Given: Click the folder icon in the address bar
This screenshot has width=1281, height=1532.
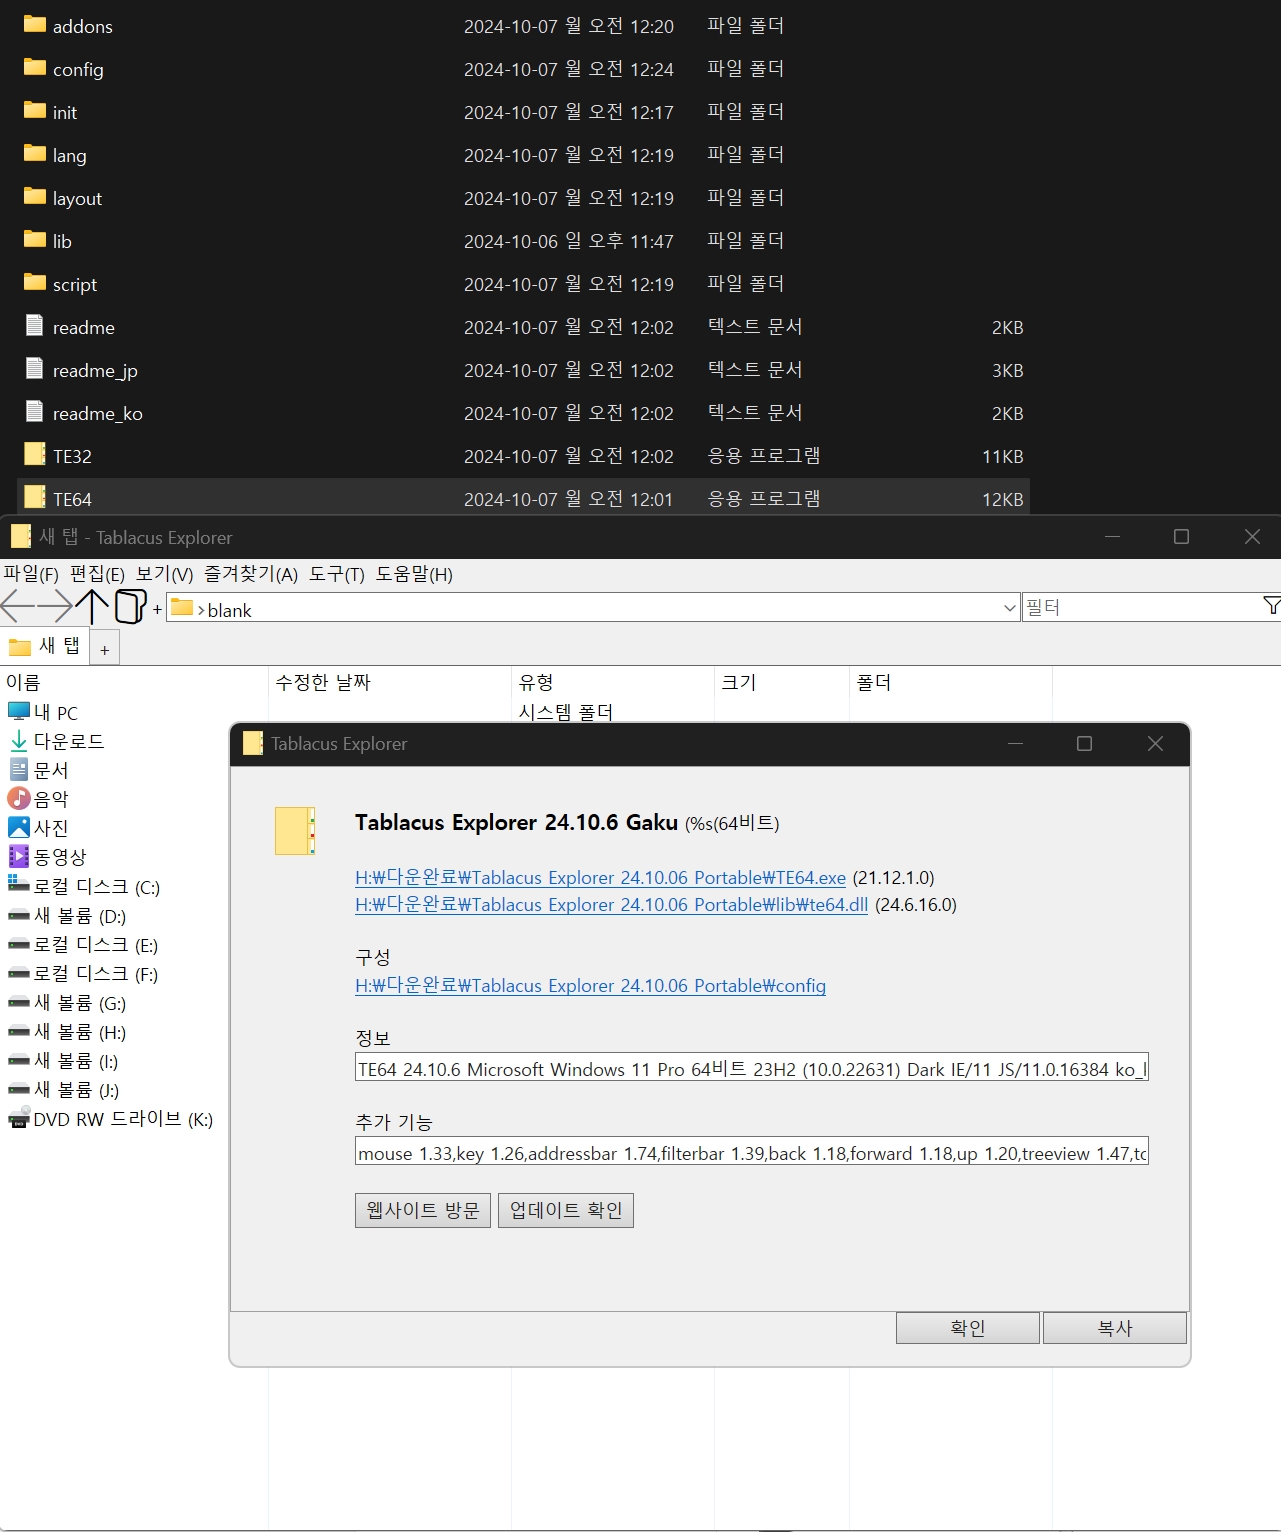Looking at the screenshot, I should 182,607.
